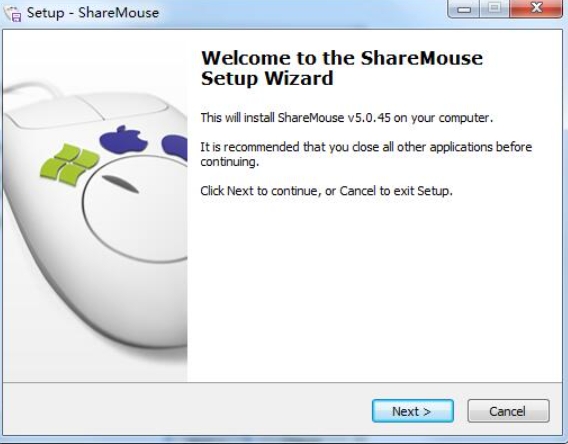Click the "Welcome to the ShareMouse" heading

(342, 58)
